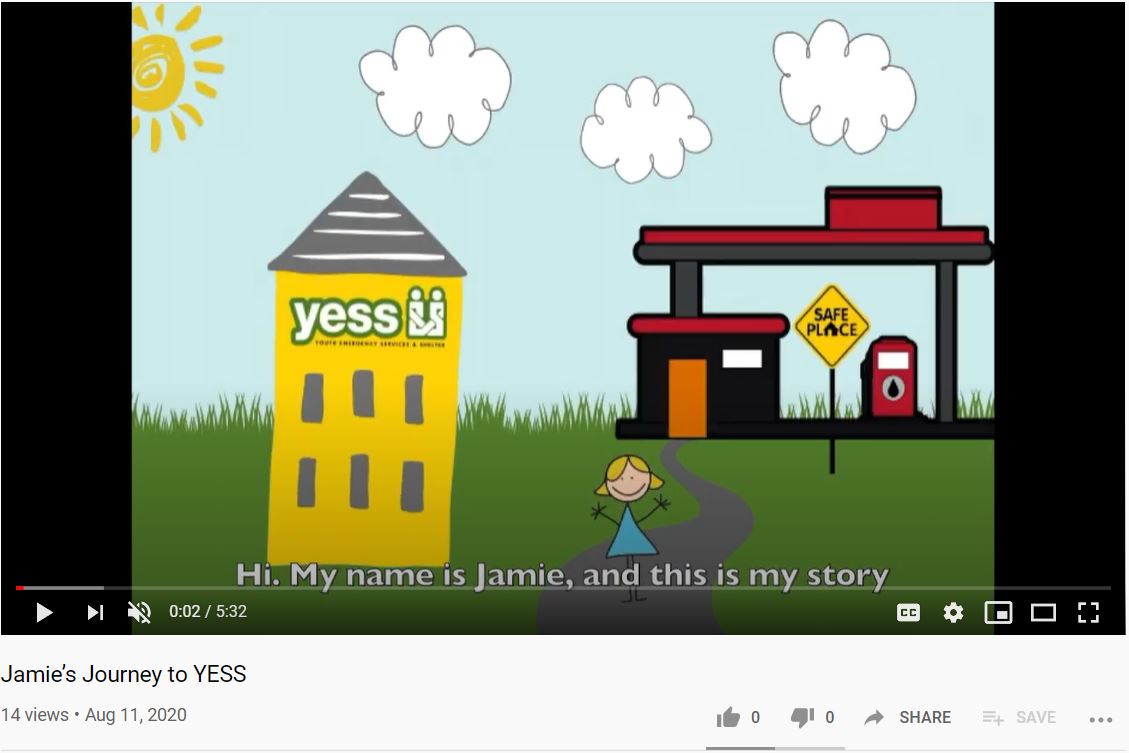Open video settings gear menu

coord(953,613)
